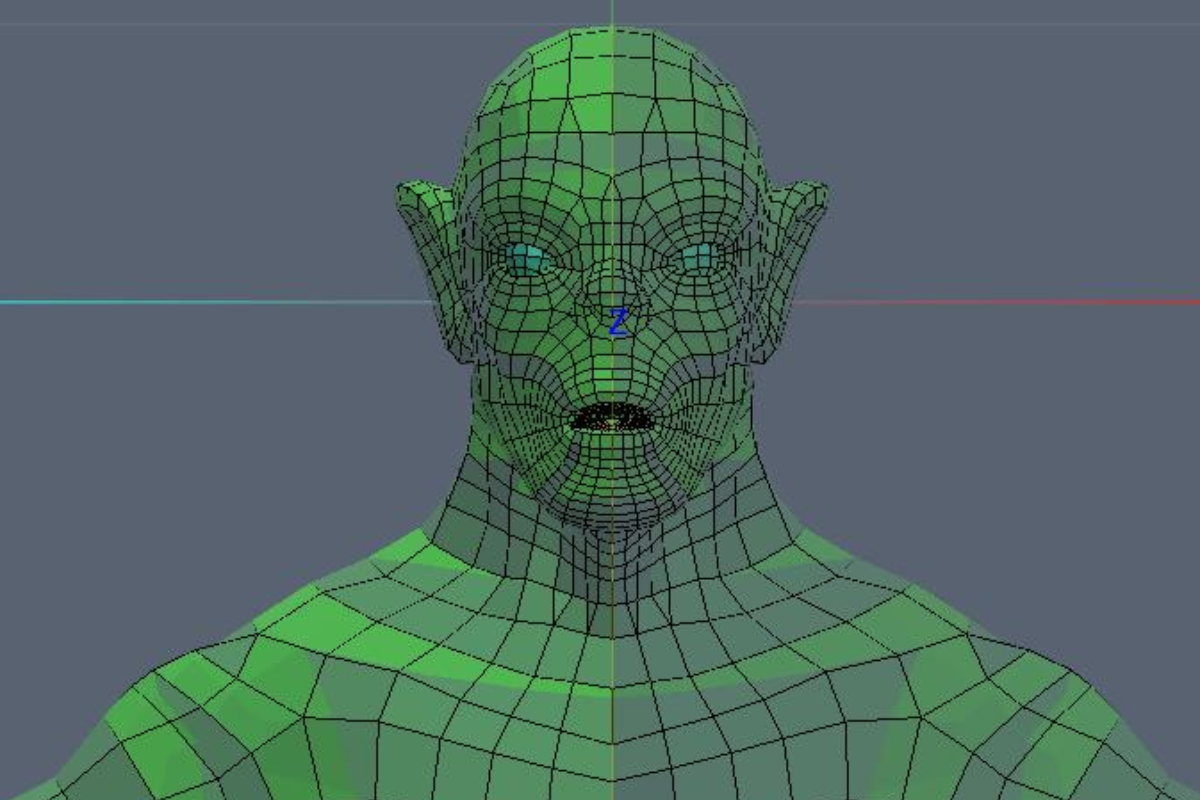Click the red axis line right of head
This screenshot has height=800, width=1200.
(x=997, y=302)
